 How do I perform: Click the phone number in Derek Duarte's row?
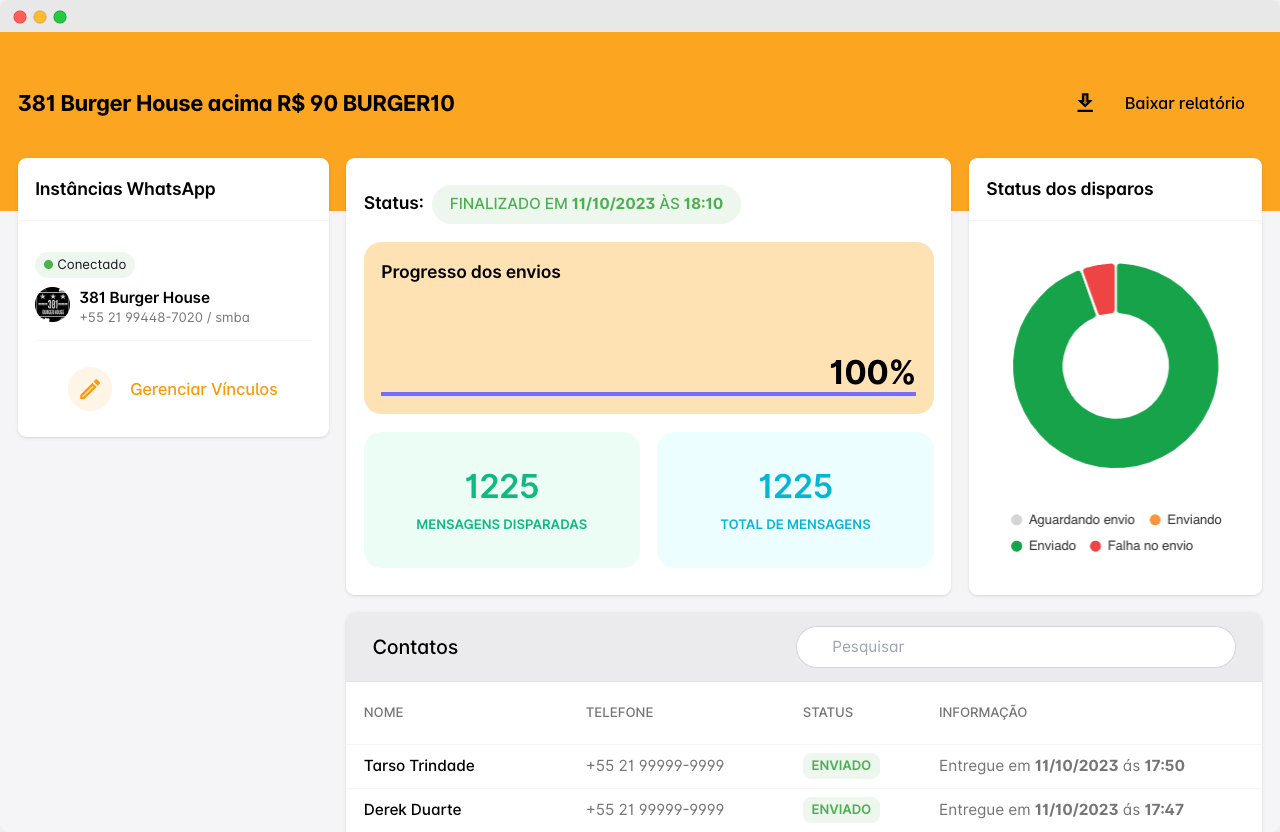tap(655, 810)
